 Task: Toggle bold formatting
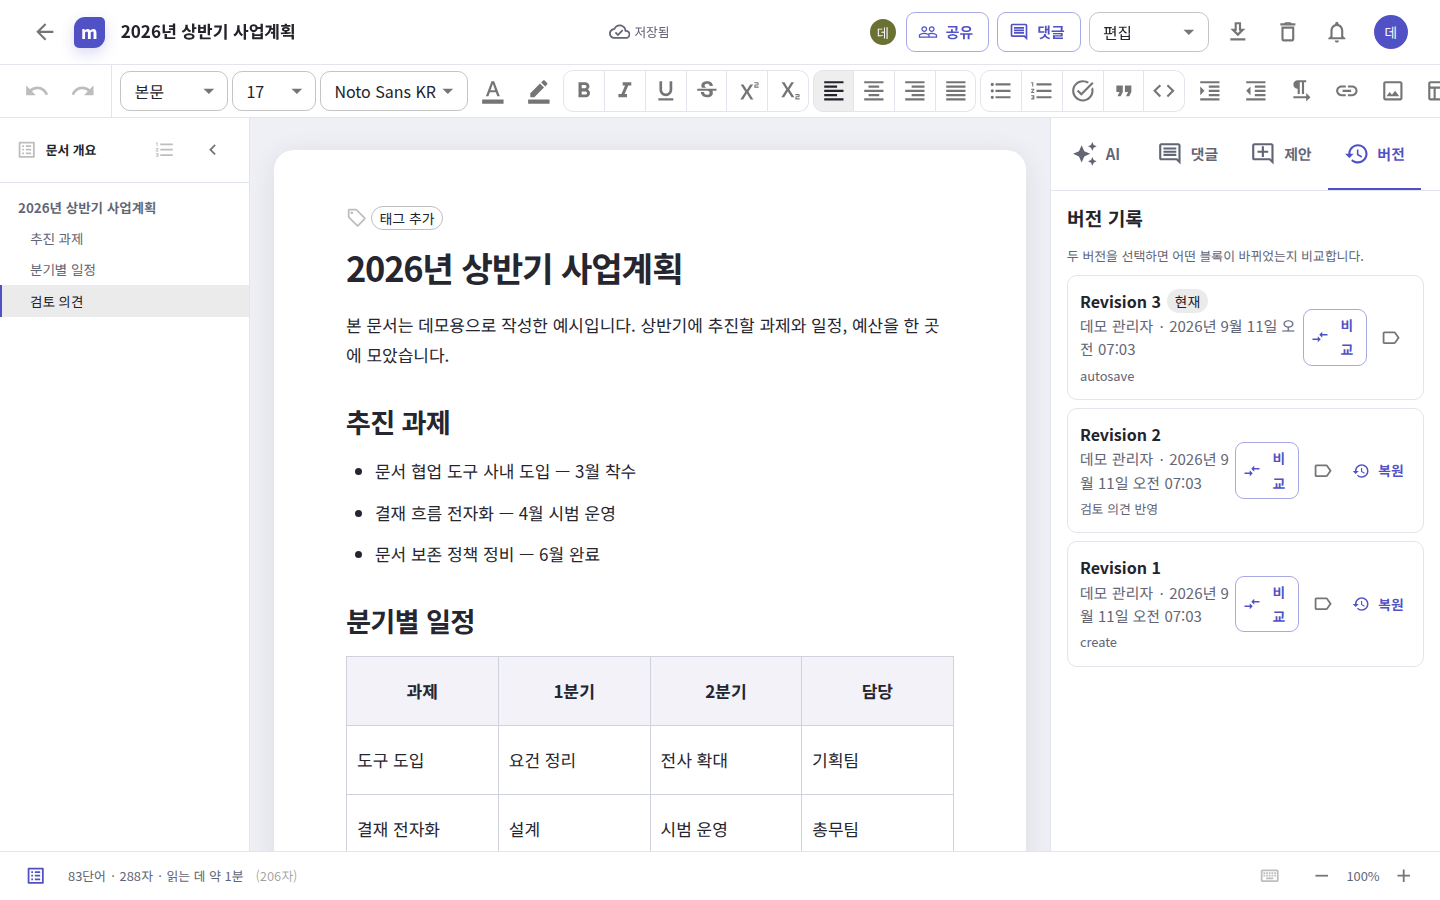(x=584, y=91)
